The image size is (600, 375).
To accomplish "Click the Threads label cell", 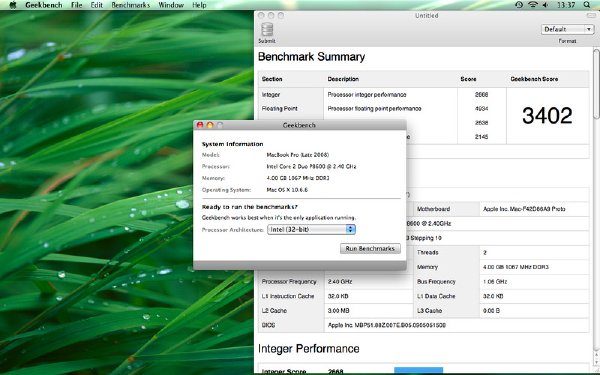I will [427, 253].
